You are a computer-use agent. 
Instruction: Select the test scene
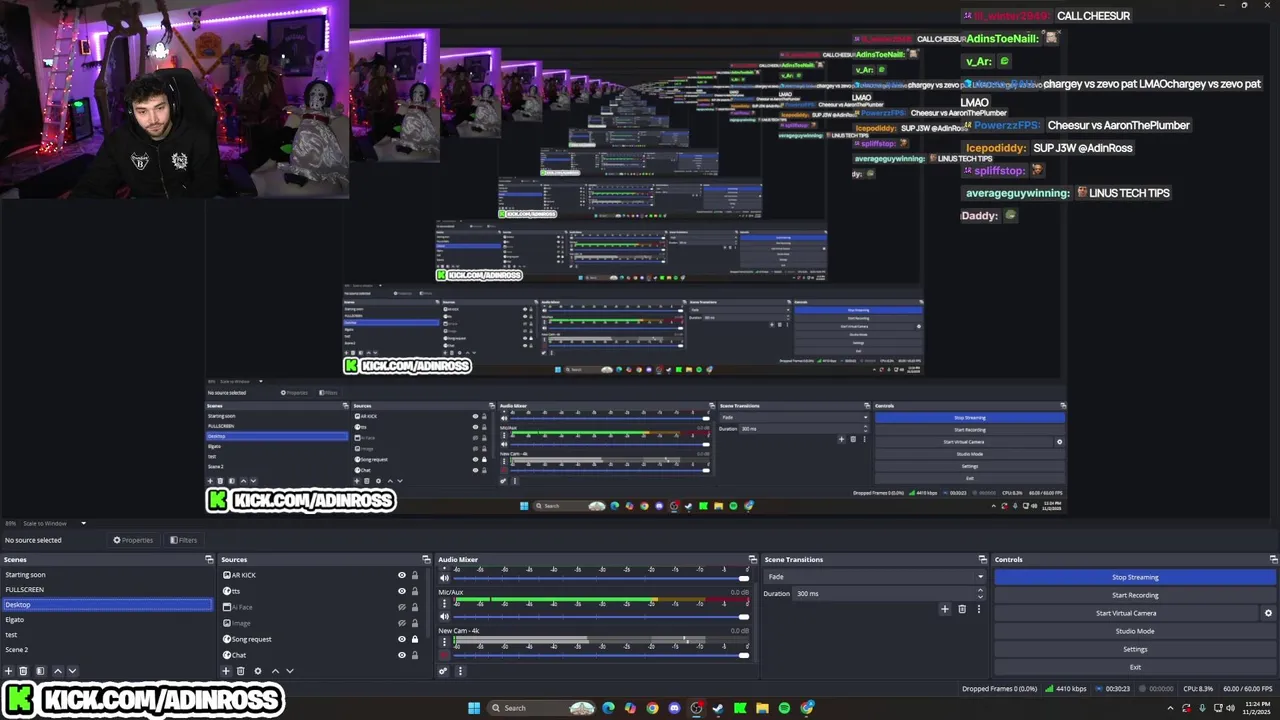(x=106, y=635)
